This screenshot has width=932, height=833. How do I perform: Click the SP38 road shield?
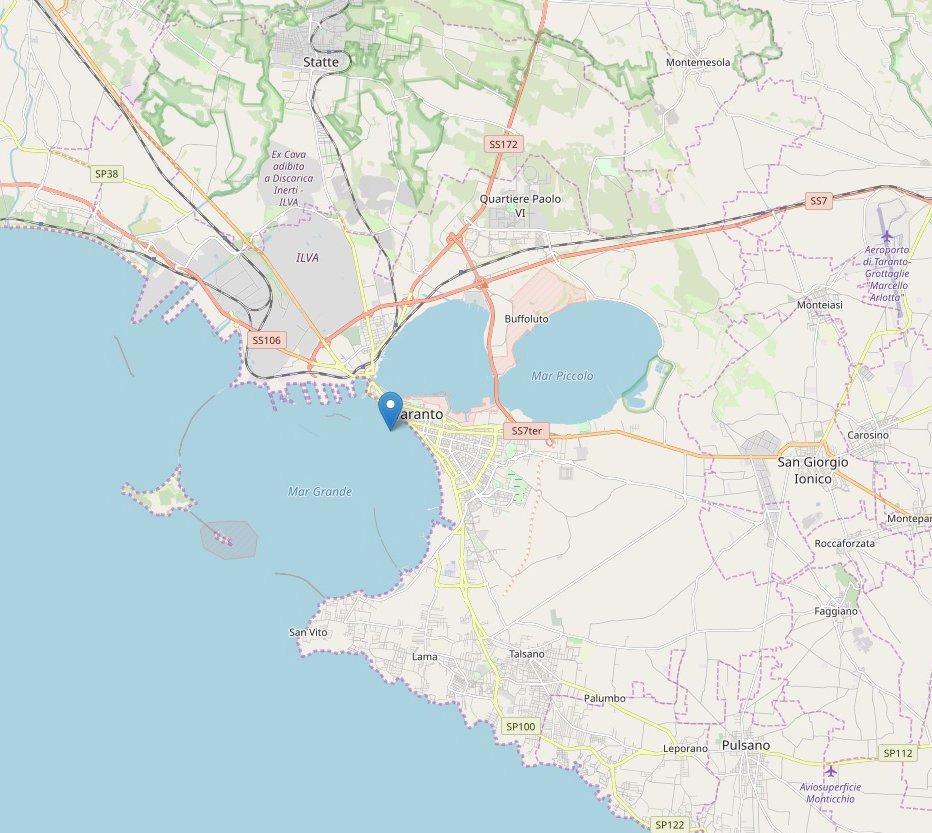107,174
